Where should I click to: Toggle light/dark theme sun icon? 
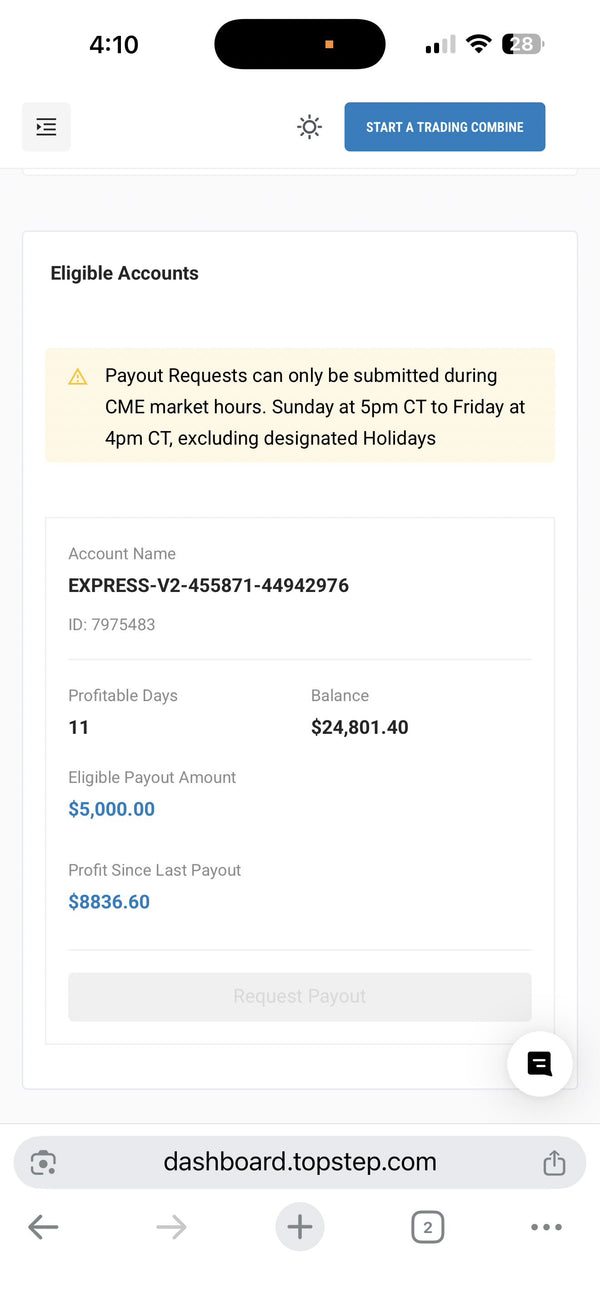(x=310, y=127)
